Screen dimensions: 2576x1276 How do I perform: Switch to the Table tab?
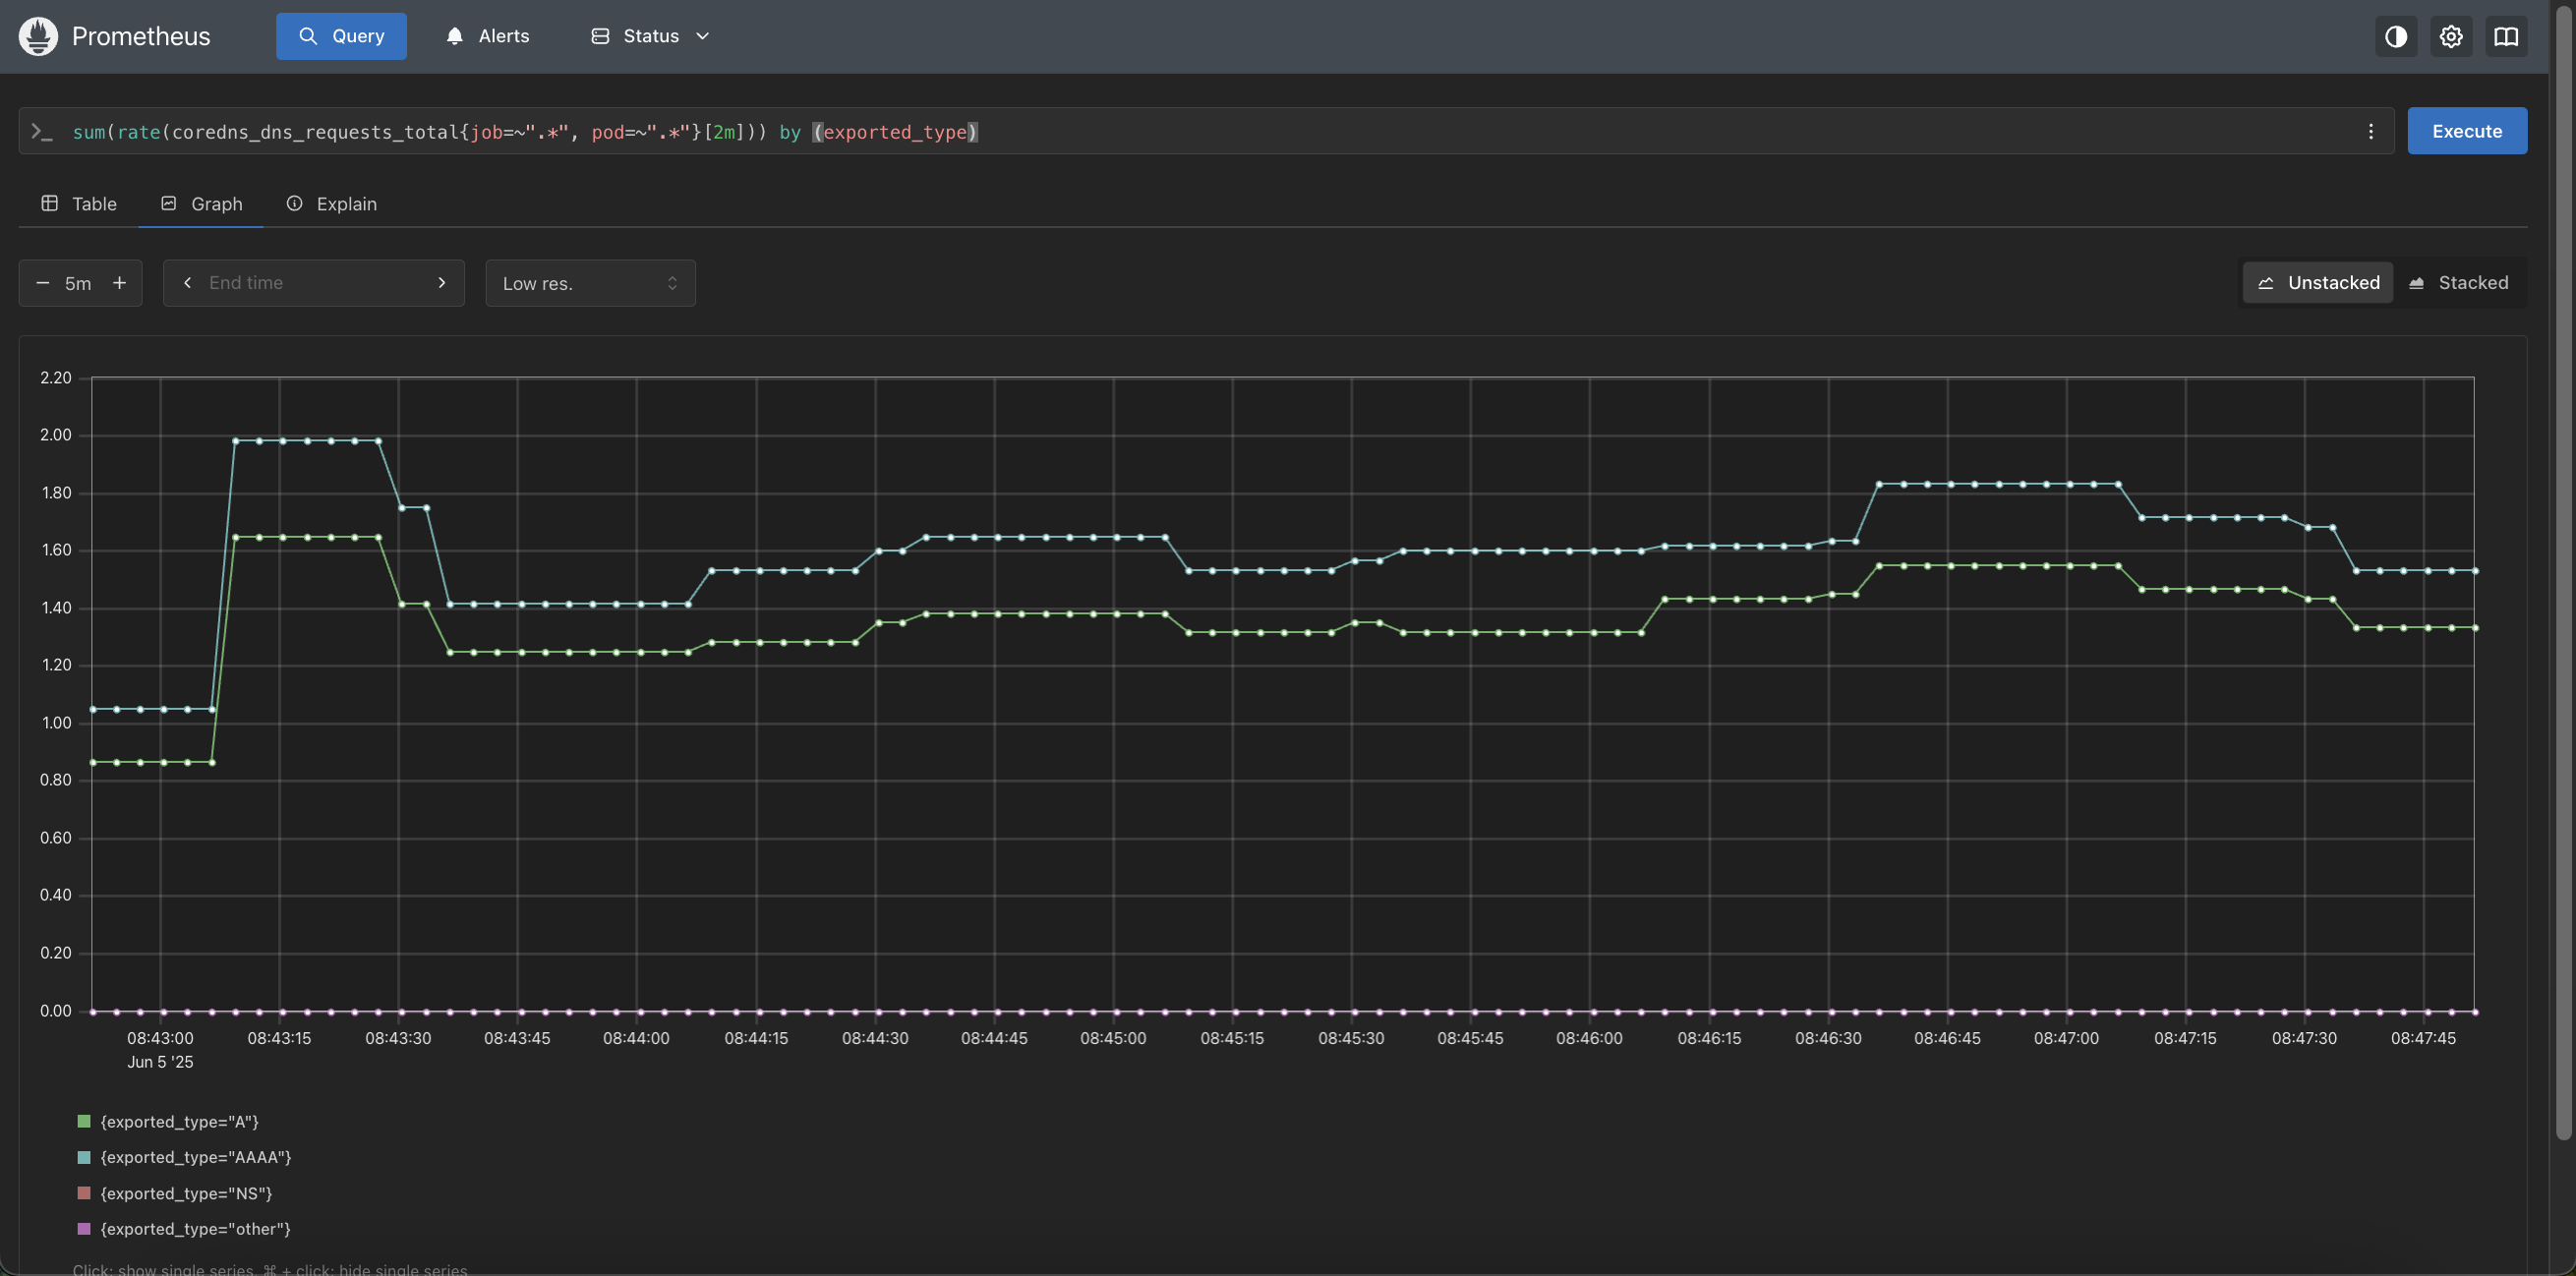pos(79,203)
